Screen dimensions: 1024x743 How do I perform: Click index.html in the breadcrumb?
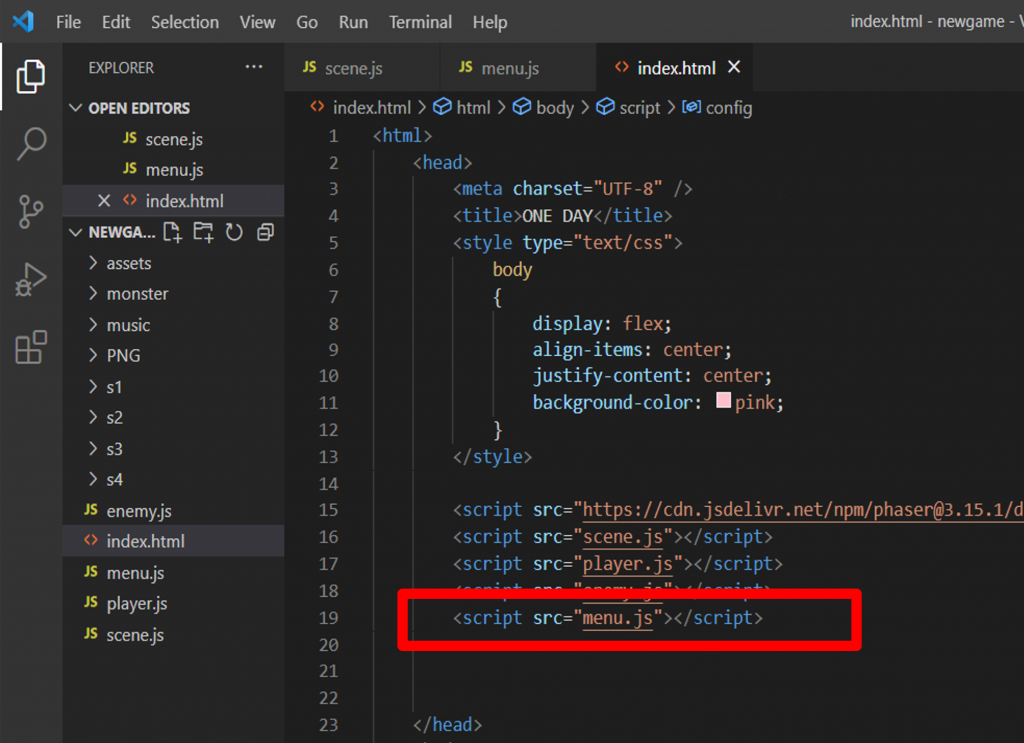click(x=372, y=108)
